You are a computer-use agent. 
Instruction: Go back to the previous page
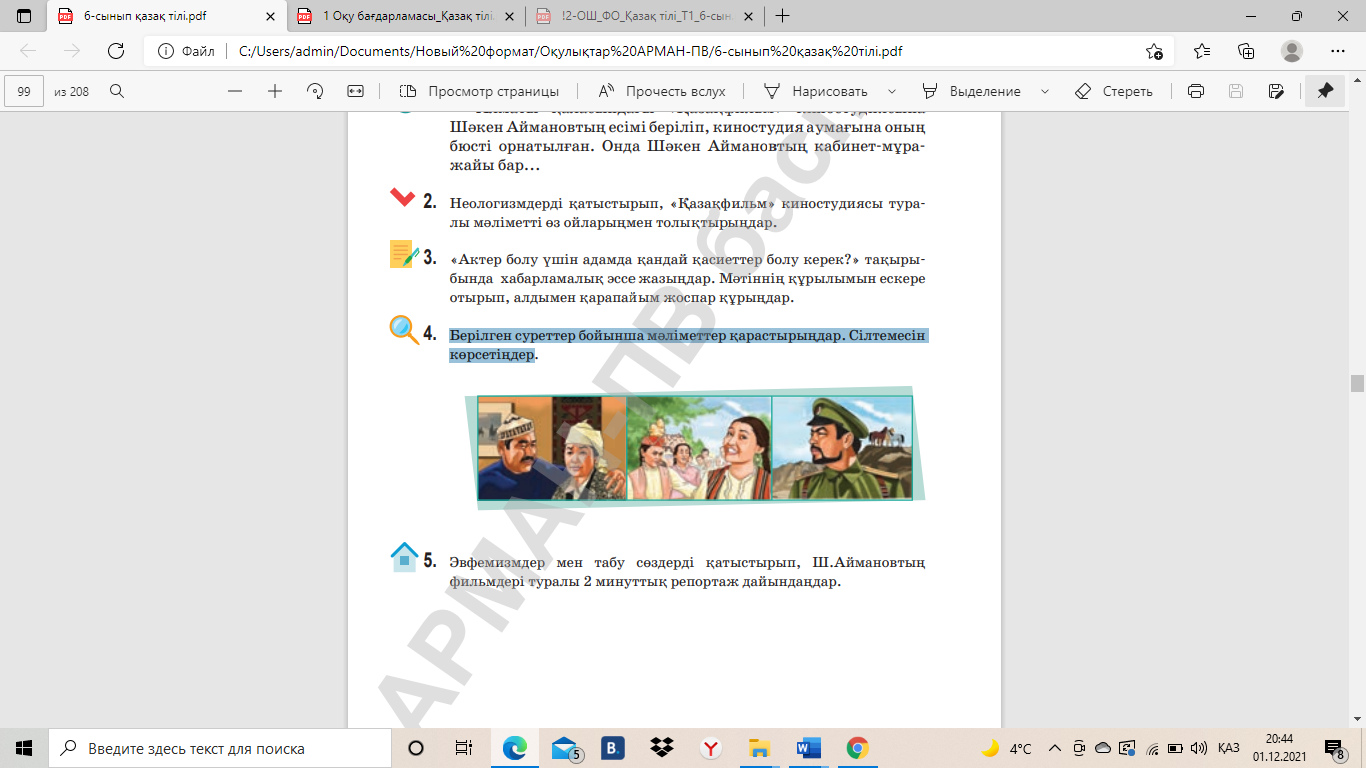coord(28,52)
